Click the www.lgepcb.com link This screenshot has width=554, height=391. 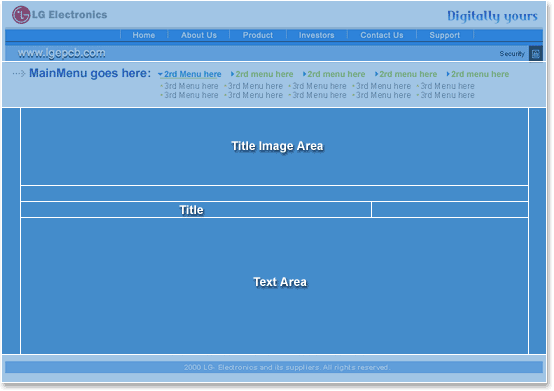(x=61, y=53)
